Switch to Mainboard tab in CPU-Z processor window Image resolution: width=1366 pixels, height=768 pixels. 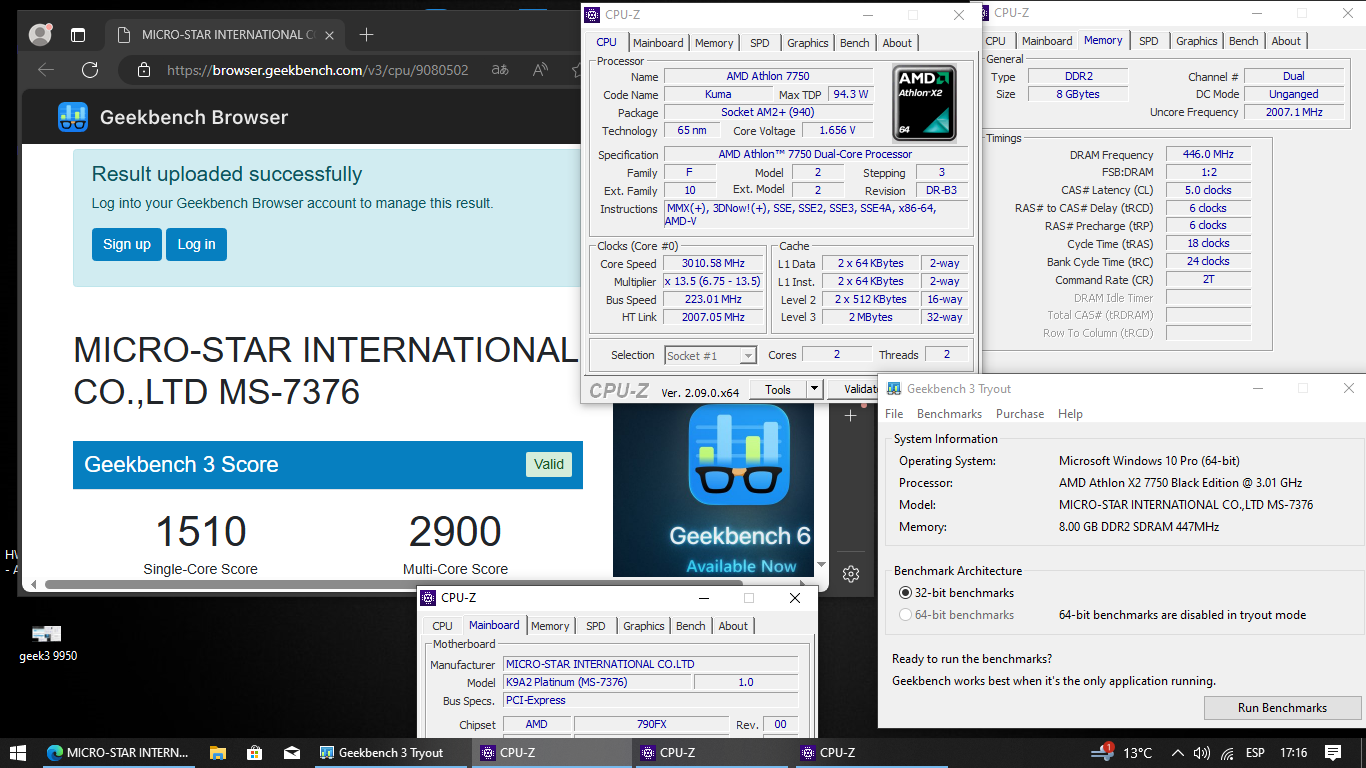[x=658, y=43]
